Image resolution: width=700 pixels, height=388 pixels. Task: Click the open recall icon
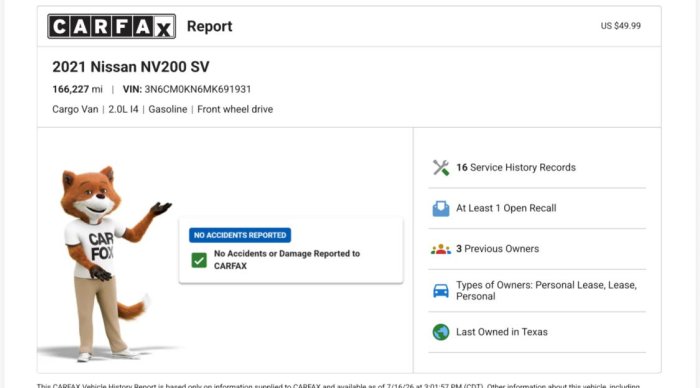coord(441,208)
